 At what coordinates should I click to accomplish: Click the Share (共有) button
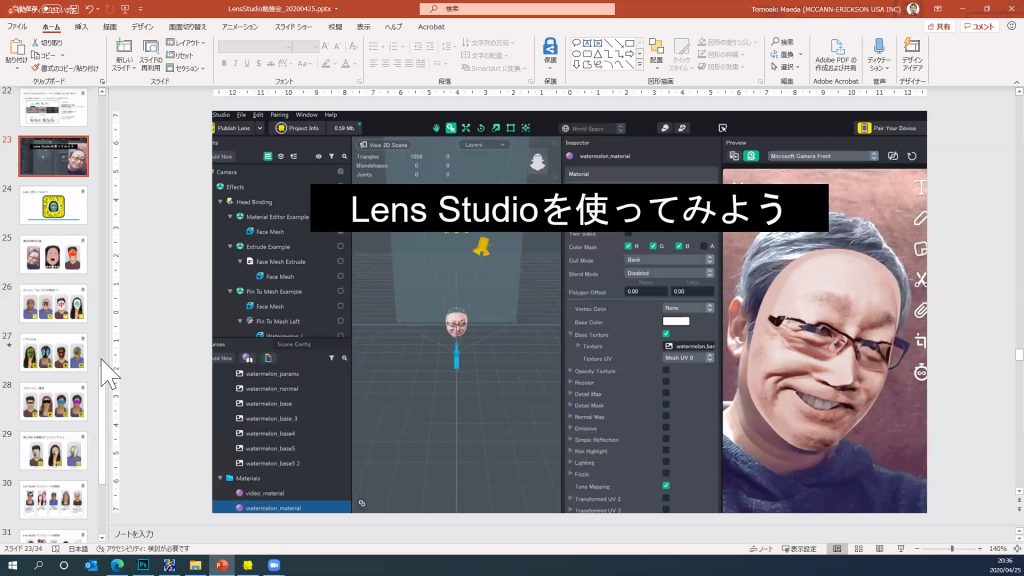click(940, 27)
